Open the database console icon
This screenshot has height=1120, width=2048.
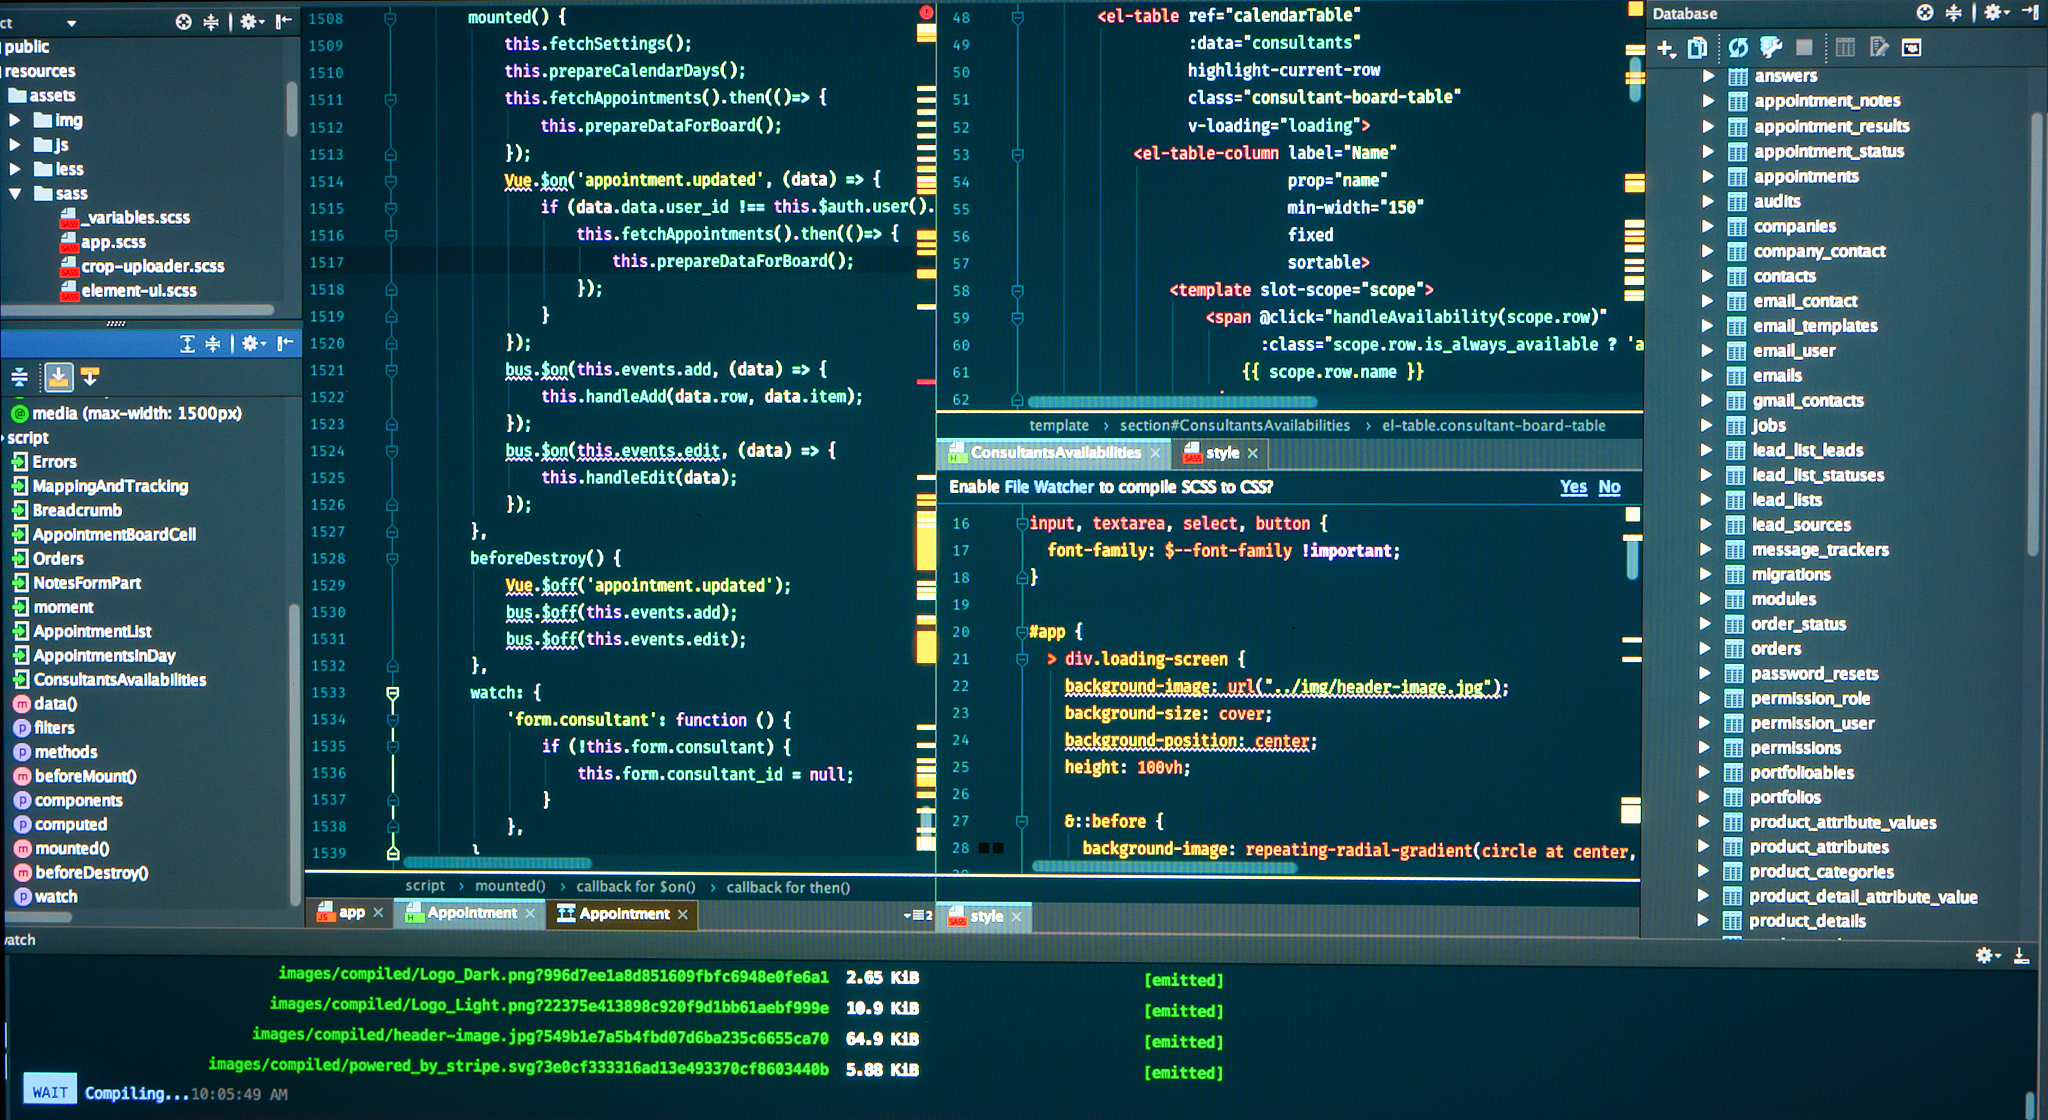(1911, 47)
